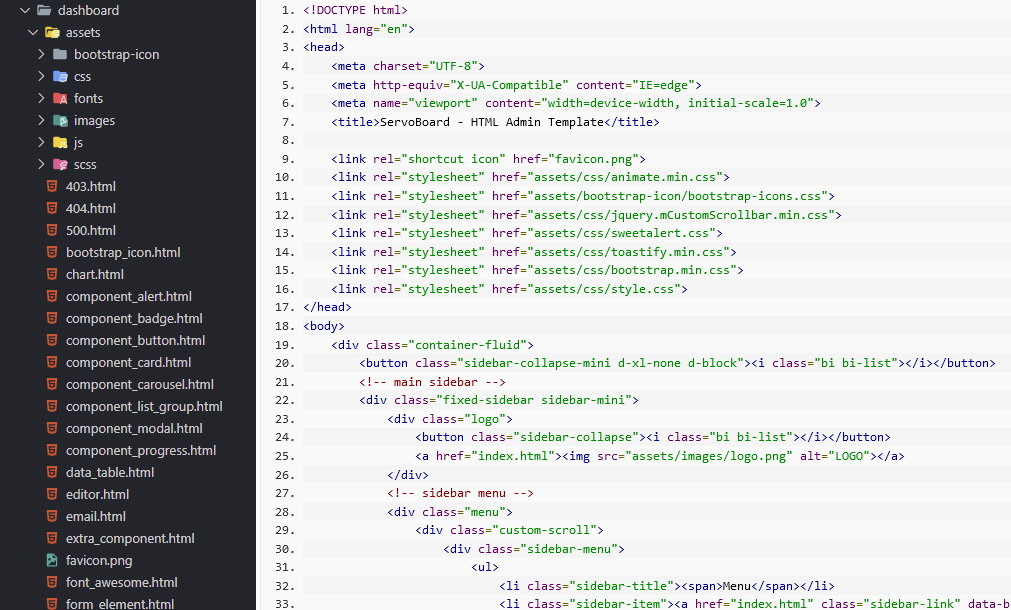Click the ServoBoard title text on line 7

492,122
